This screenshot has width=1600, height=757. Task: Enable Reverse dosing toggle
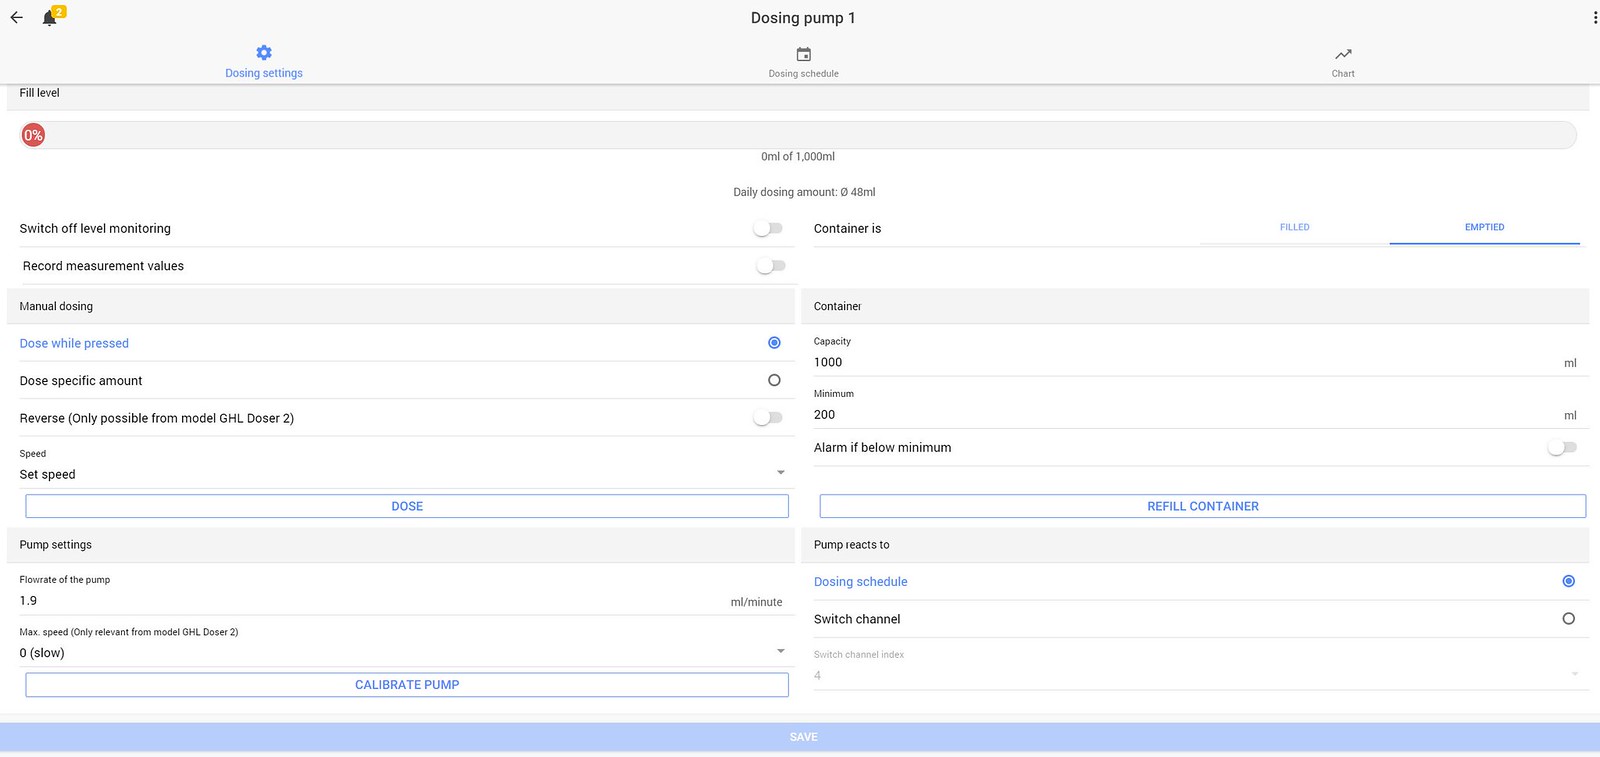pos(768,418)
